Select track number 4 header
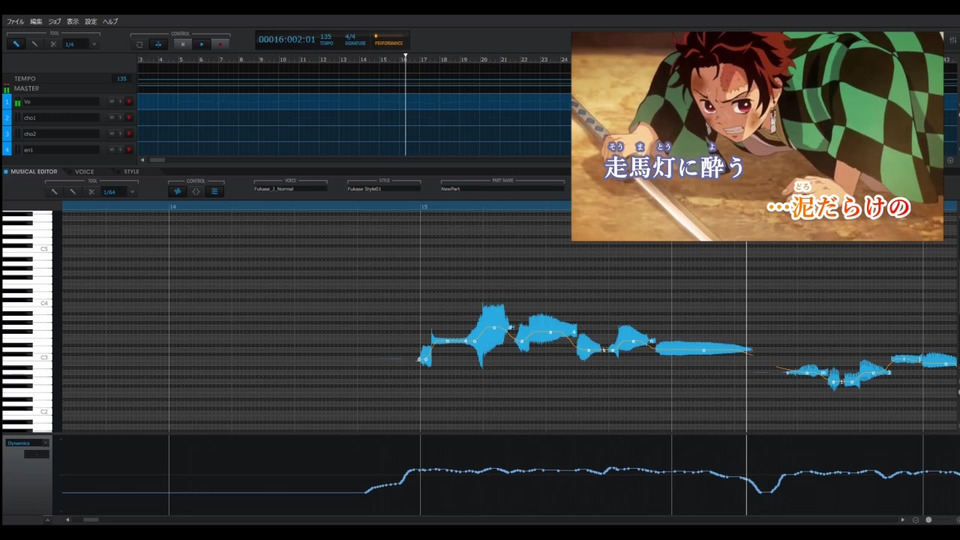The image size is (960, 540). click(7, 149)
